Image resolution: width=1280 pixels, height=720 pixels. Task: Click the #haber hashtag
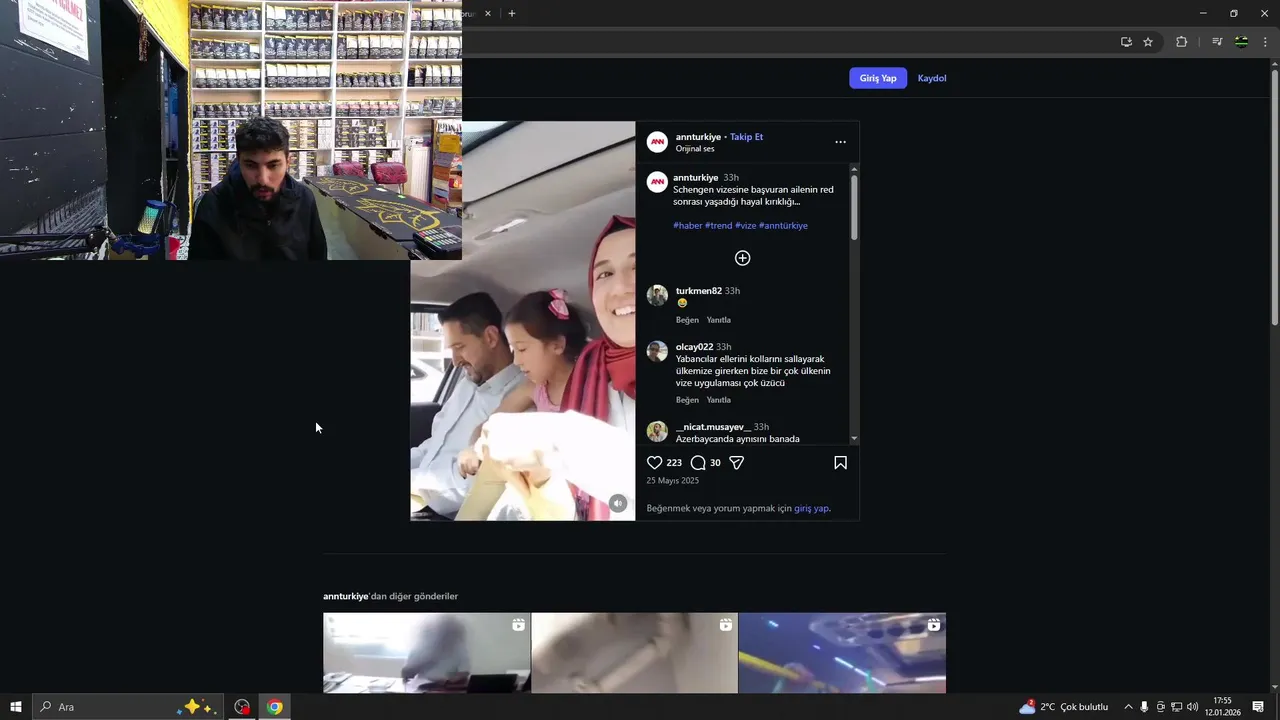[688, 226]
